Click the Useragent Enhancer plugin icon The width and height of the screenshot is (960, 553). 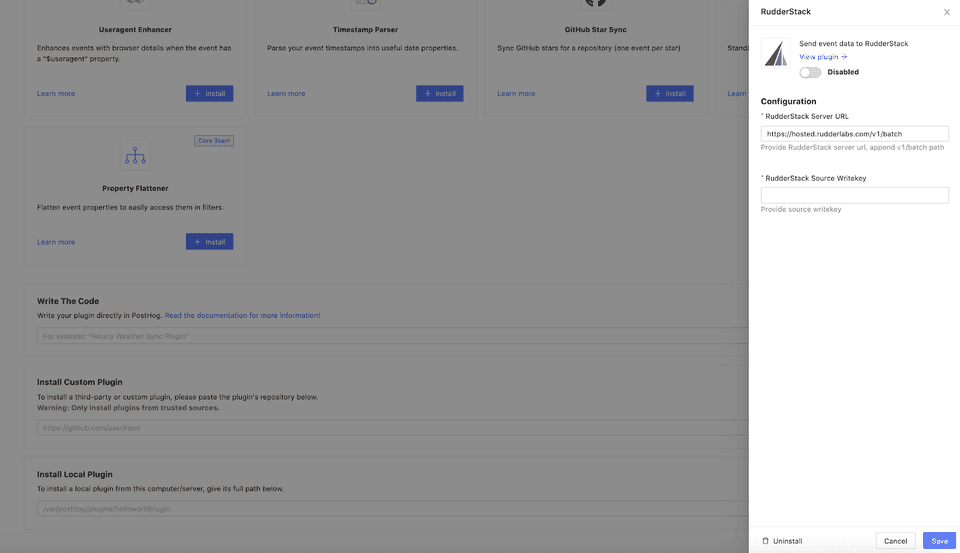[135, 5]
